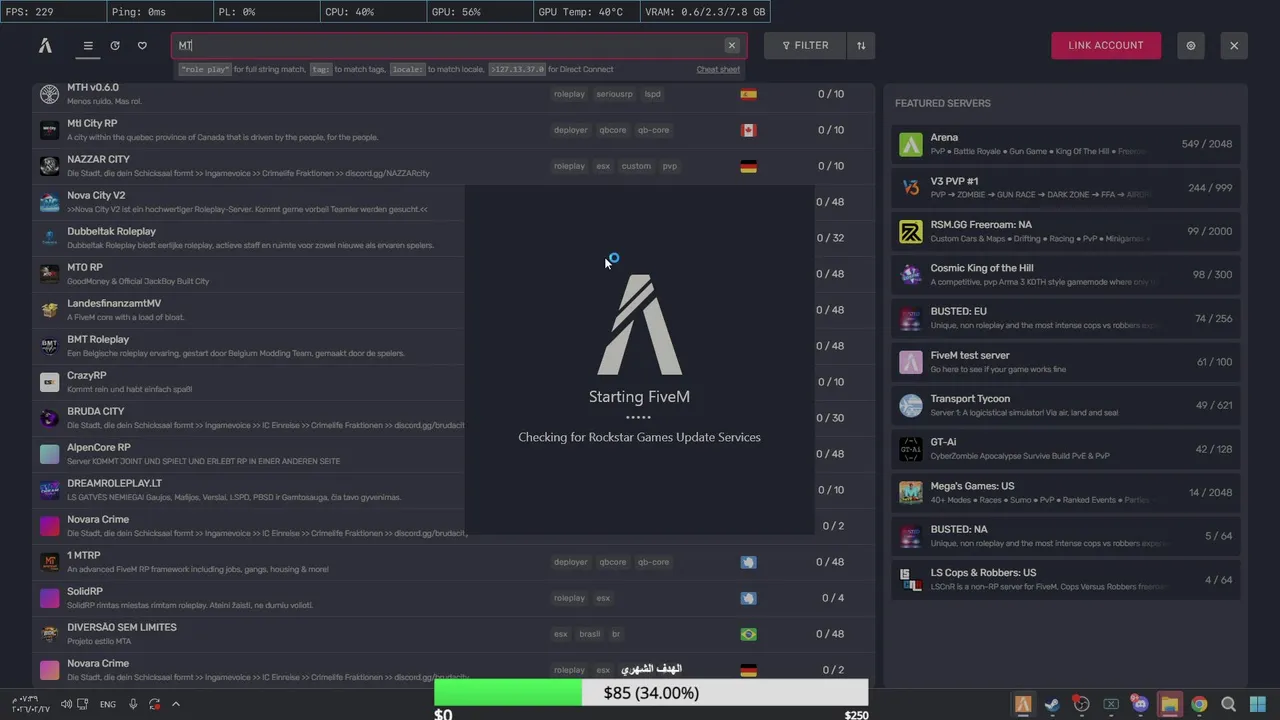Open featured server Transport Tycoon
This screenshot has width=1280, height=720.
click(x=1066, y=405)
